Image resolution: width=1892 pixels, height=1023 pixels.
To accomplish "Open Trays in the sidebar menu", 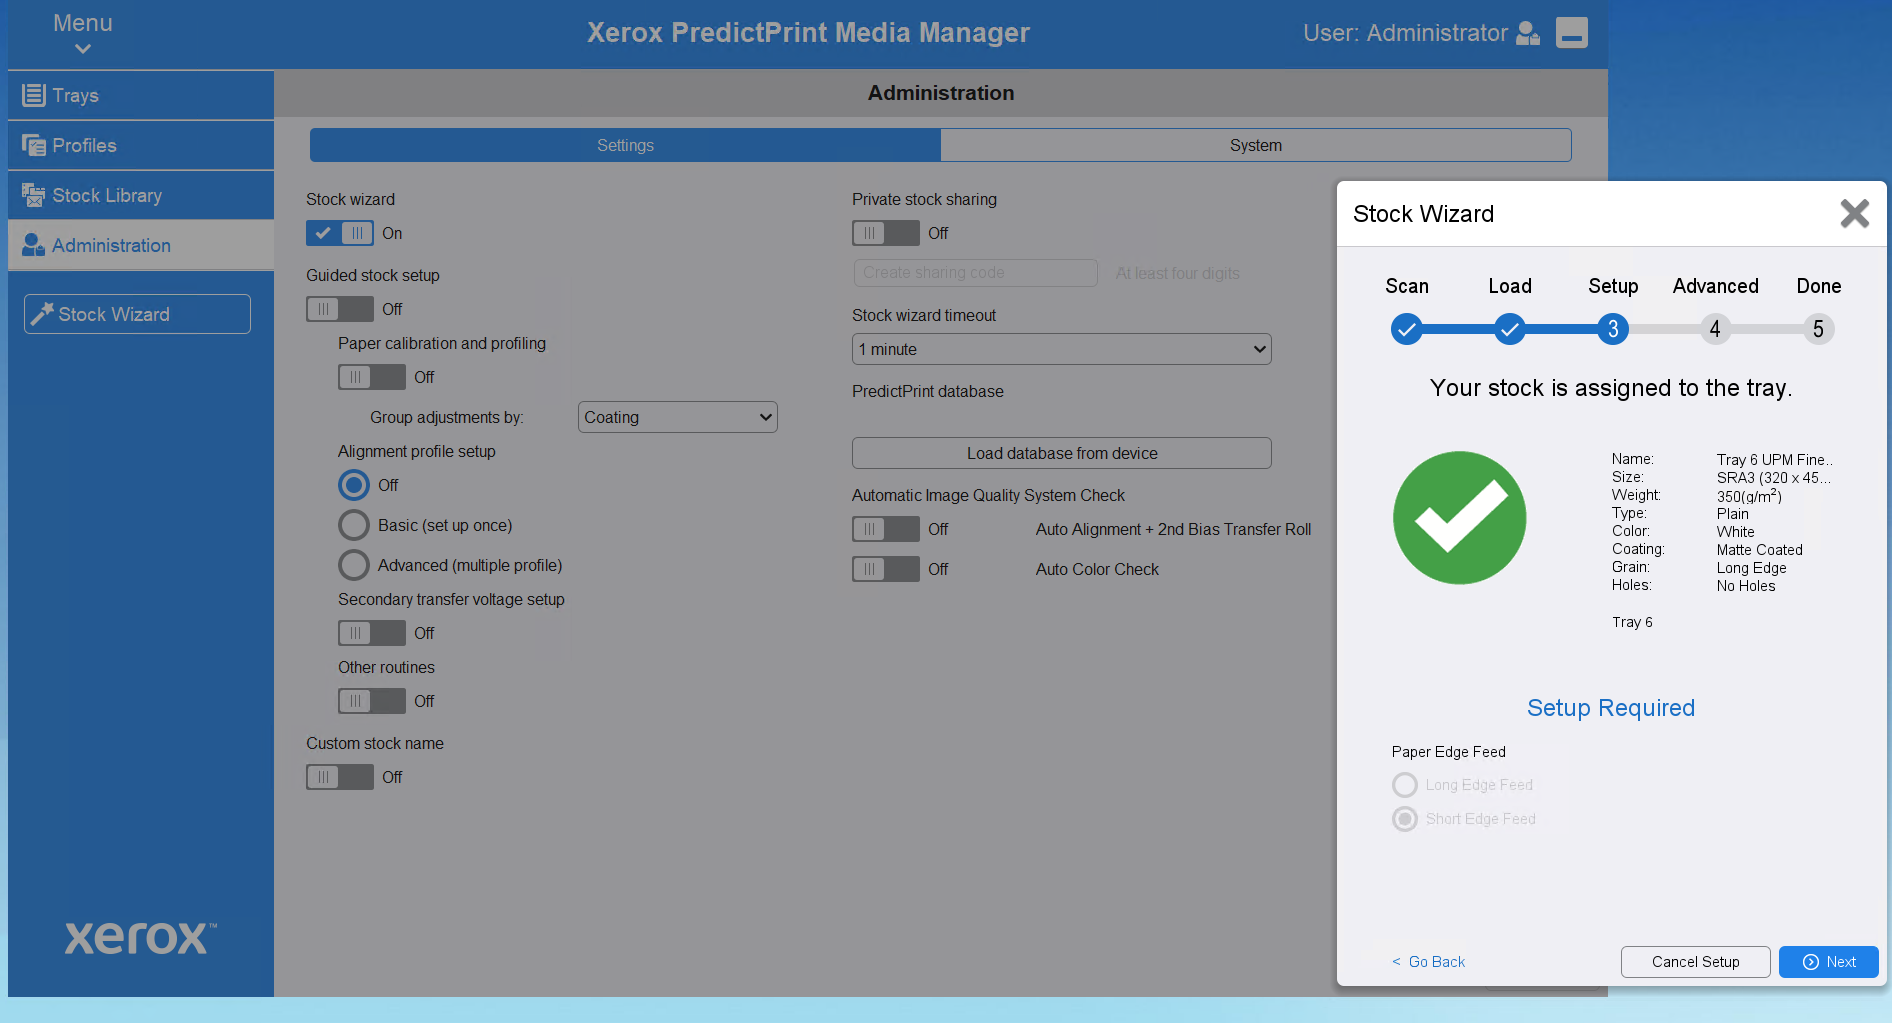I will pyautogui.click(x=141, y=95).
